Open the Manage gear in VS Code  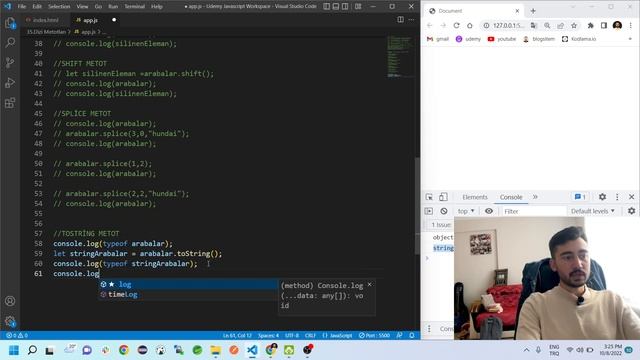(10, 321)
